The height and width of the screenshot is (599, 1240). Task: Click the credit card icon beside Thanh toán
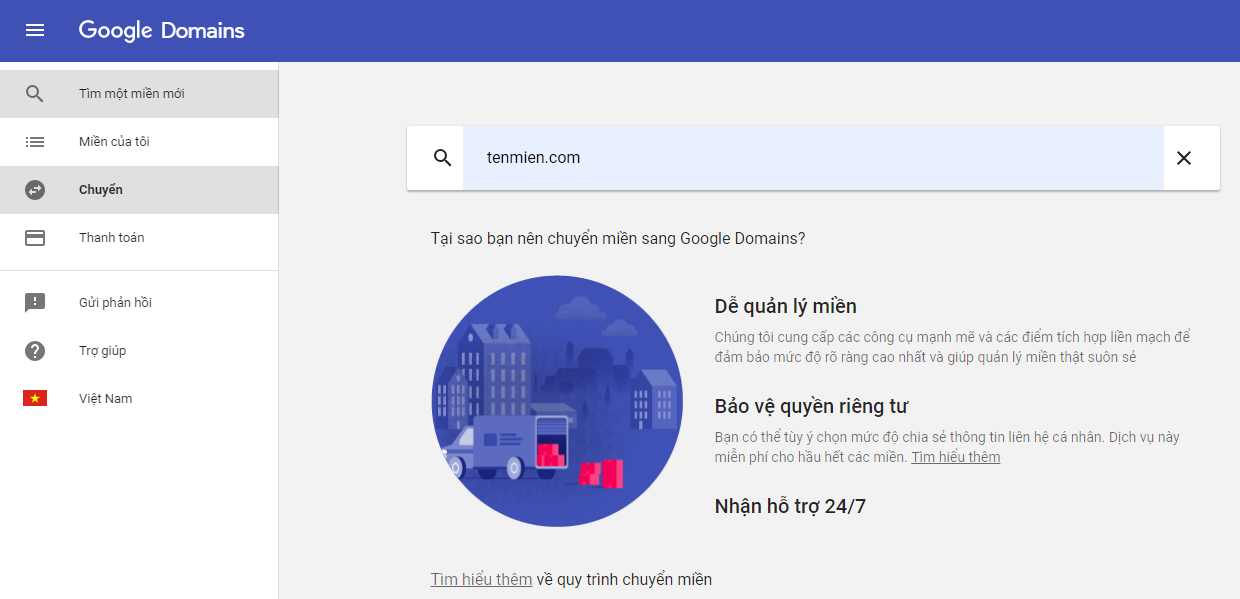click(x=35, y=238)
